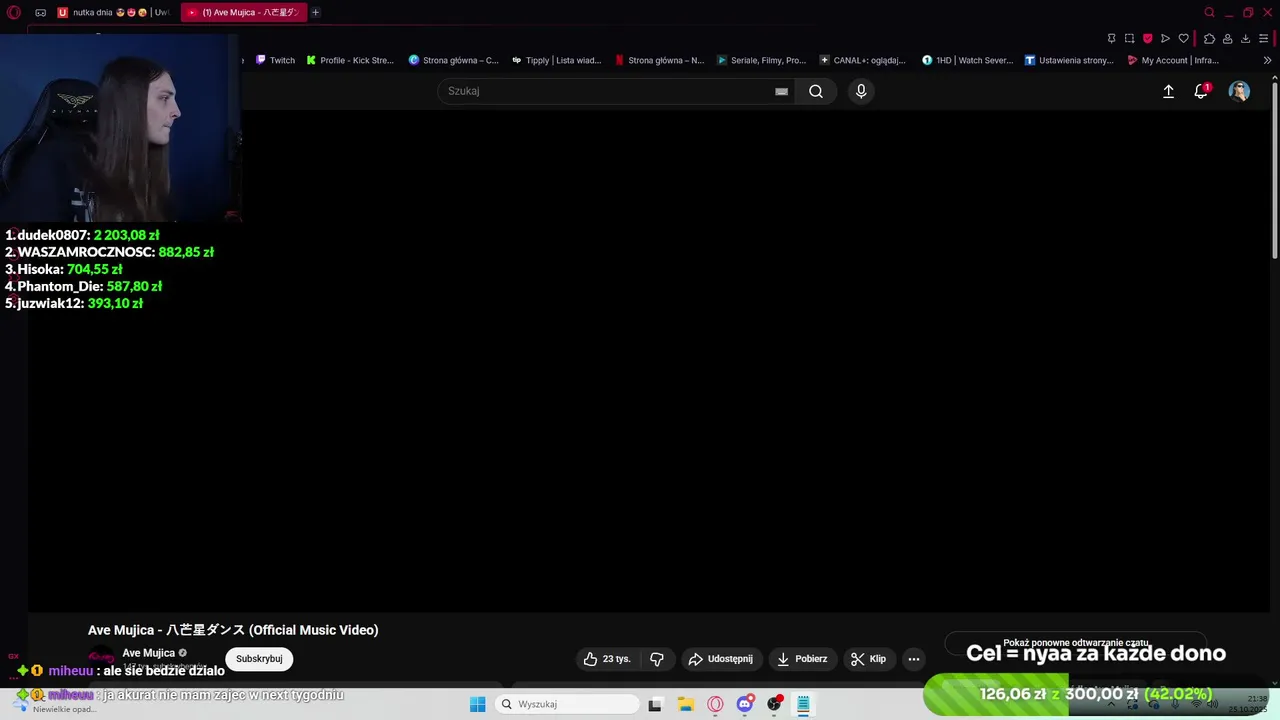Click 'Pokaż ponowne odtwarzanie czatu'
This screenshot has width=1280, height=720.
[1075, 643]
